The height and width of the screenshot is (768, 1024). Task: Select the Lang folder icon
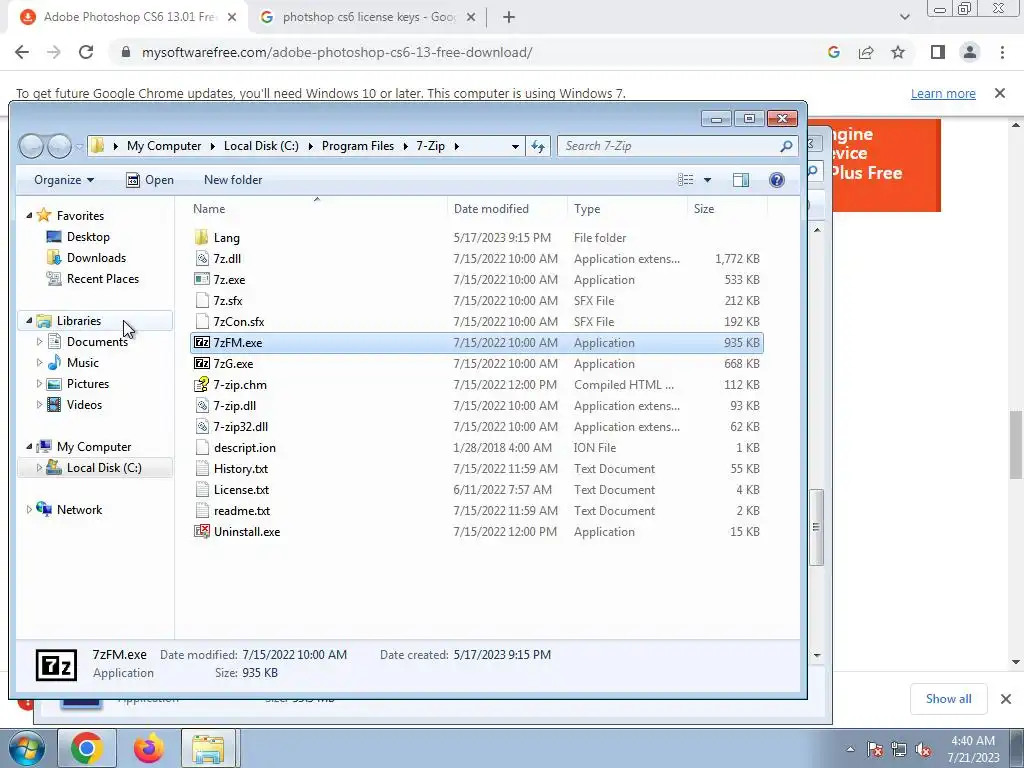[202, 238]
